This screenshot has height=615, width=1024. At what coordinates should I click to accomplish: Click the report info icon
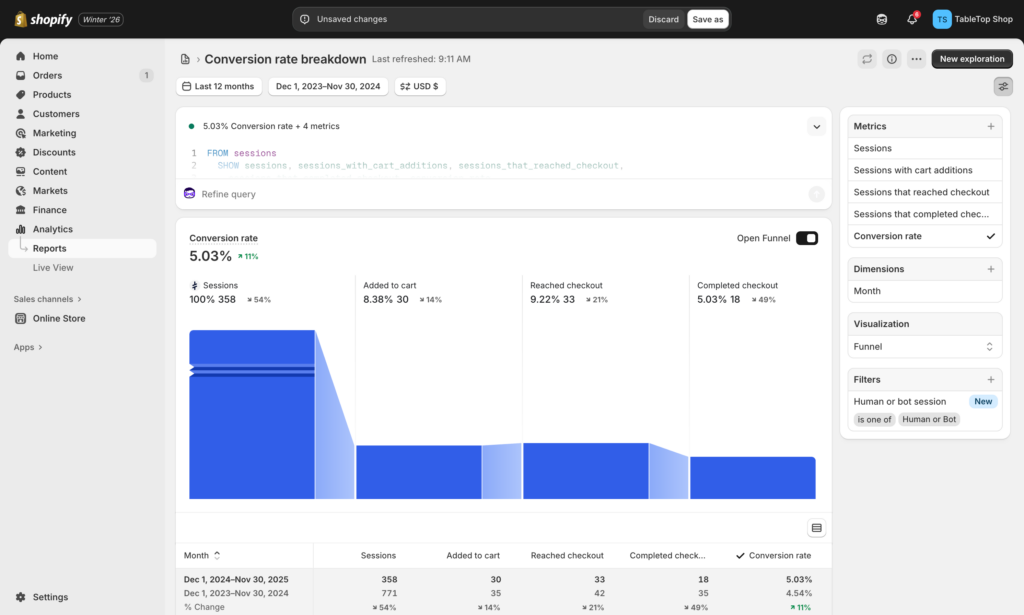[891, 59]
